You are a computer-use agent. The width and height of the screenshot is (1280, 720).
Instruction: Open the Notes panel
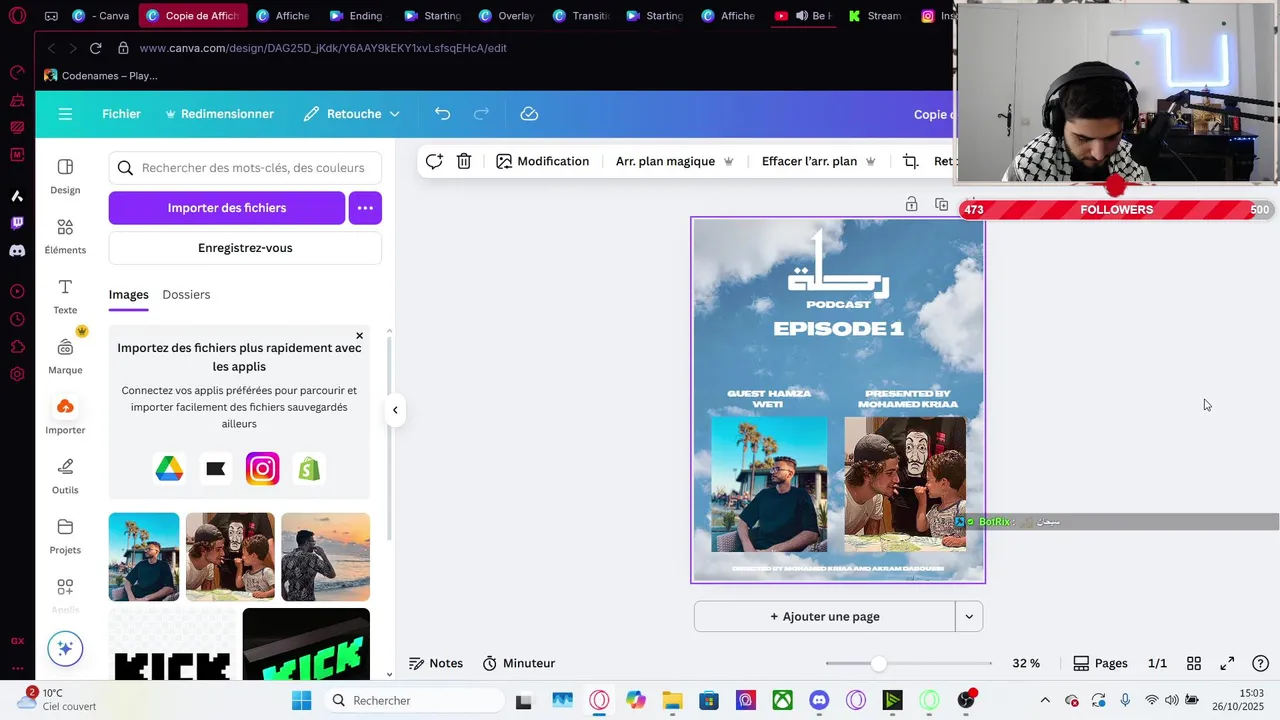tap(436, 663)
